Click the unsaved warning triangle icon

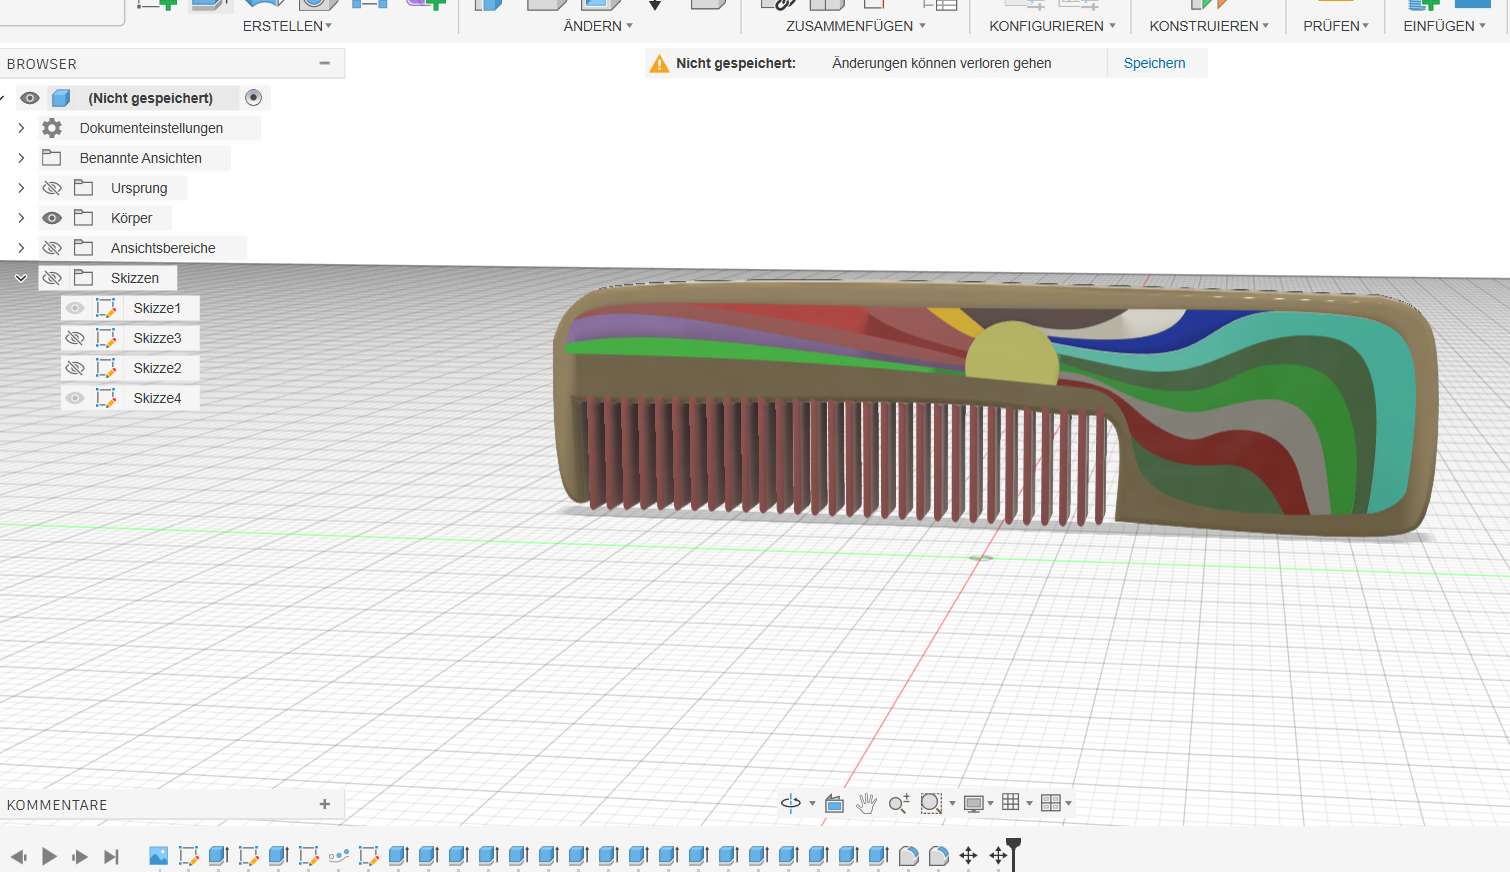(659, 64)
